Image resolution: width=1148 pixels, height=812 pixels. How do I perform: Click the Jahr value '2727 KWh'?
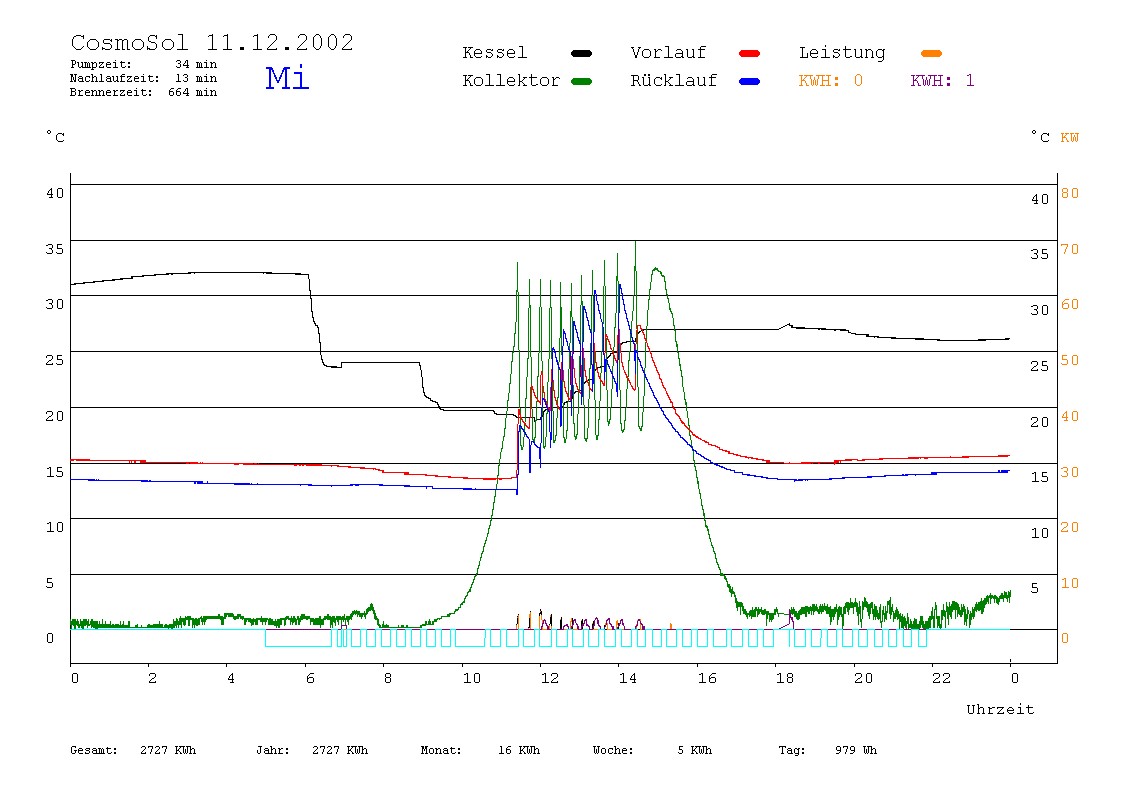click(x=340, y=750)
